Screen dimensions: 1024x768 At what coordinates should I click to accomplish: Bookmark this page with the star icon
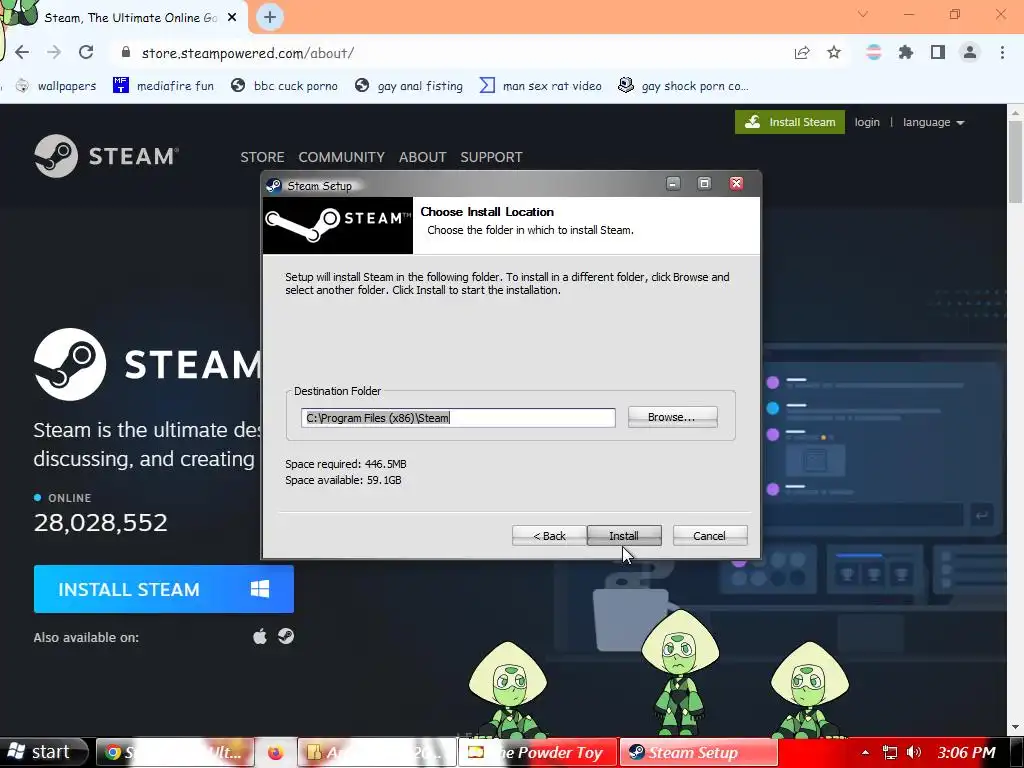tap(834, 52)
